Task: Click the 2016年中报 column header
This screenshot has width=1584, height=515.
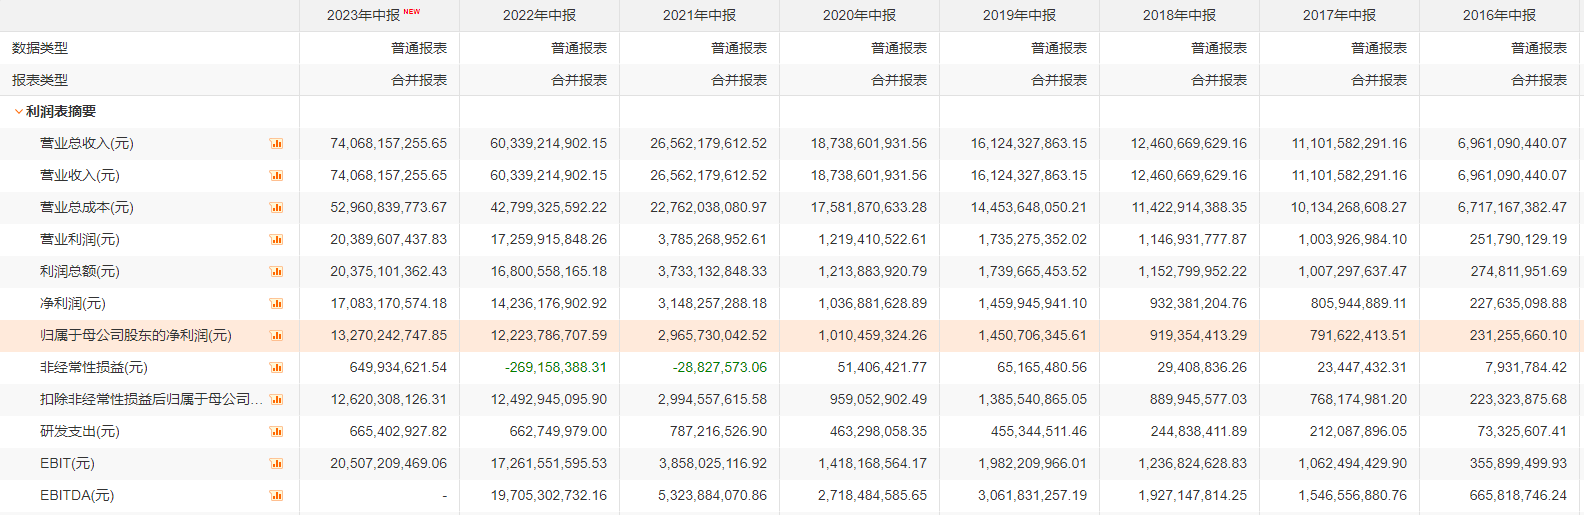Action: (1499, 15)
